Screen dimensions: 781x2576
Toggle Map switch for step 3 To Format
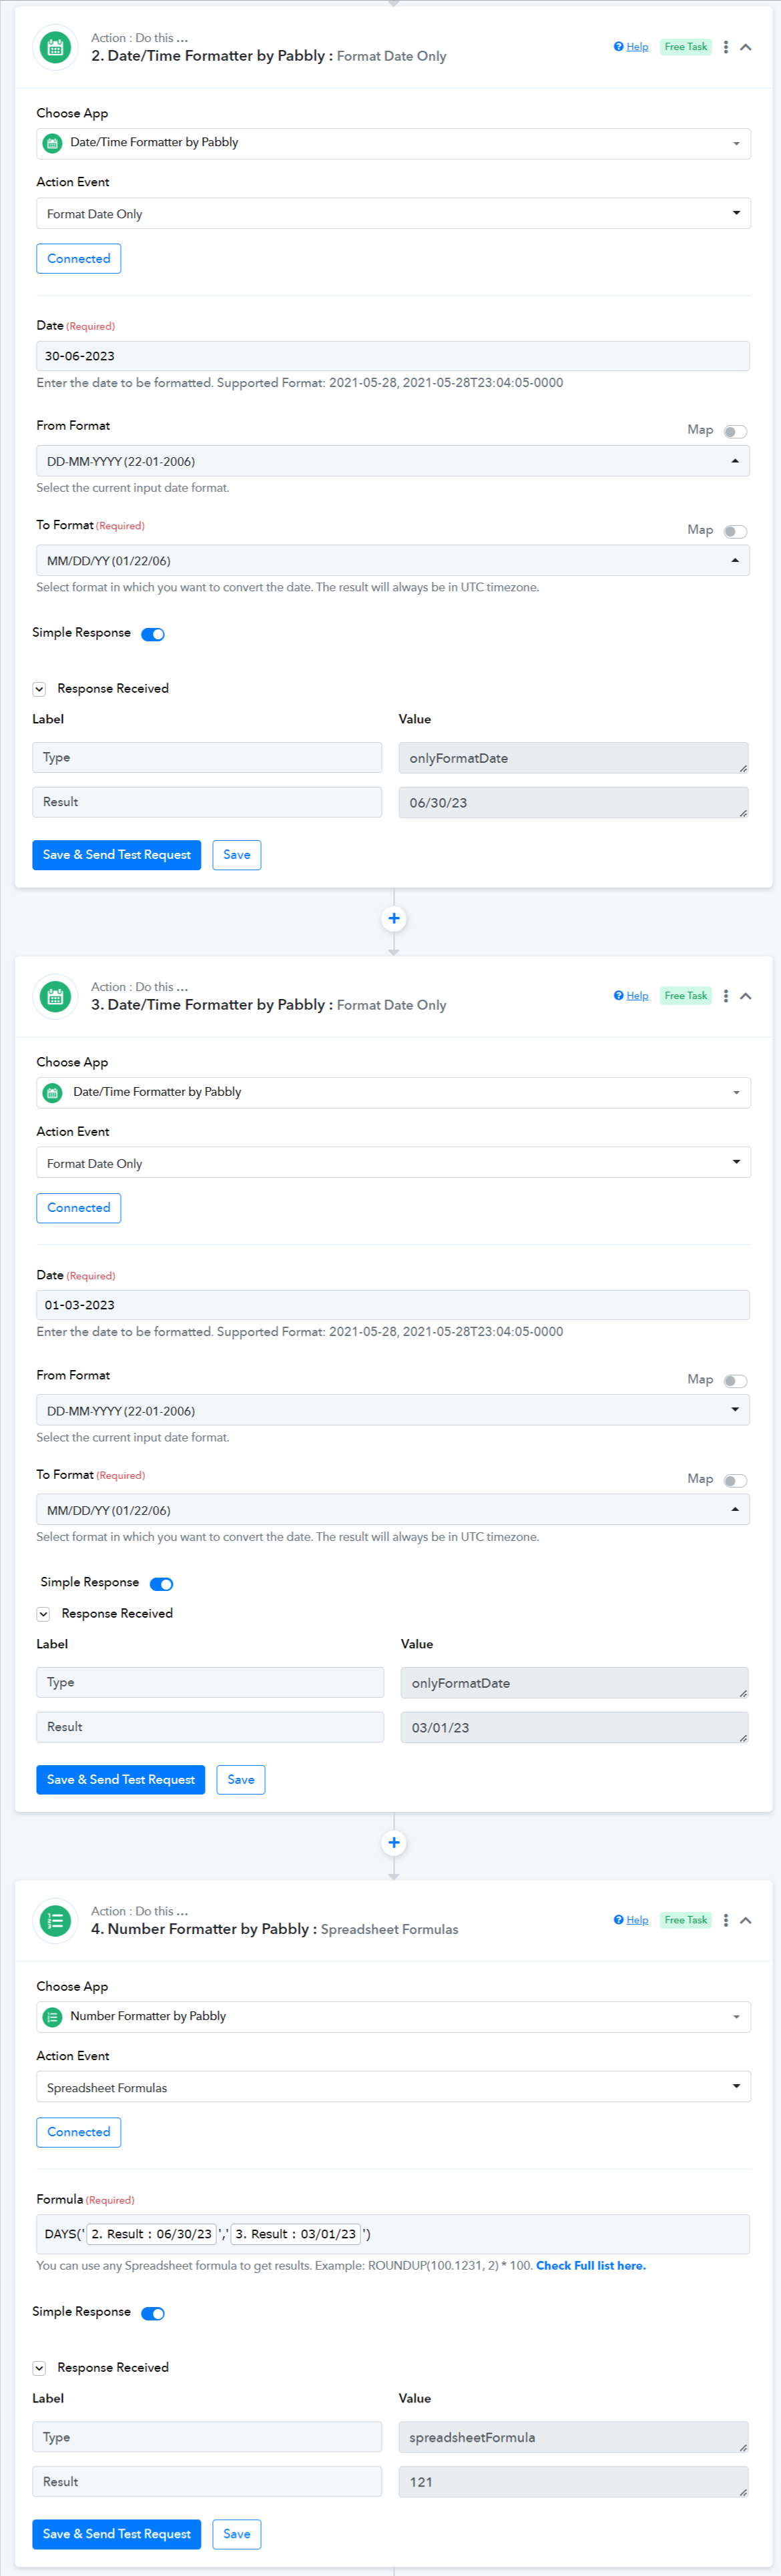tap(735, 1481)
